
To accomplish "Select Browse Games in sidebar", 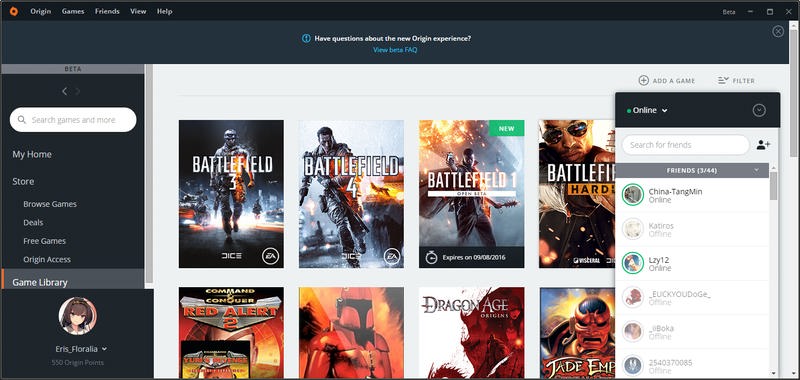I will tap(50, 204).
